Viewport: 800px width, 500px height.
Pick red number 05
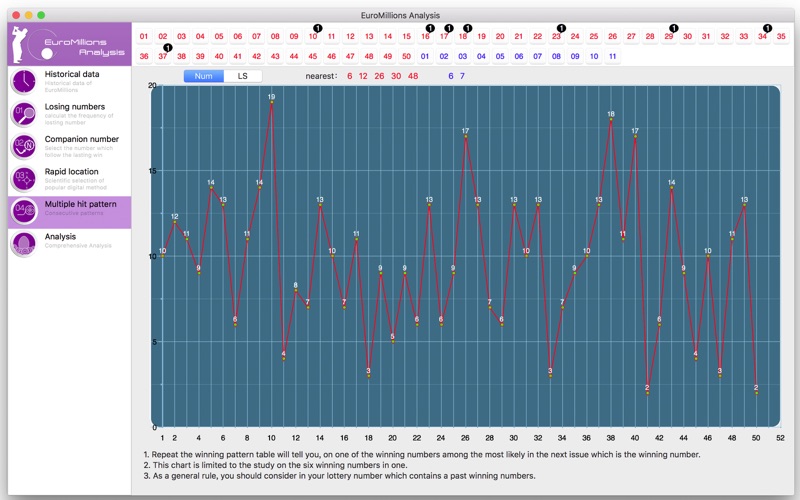(x=219, y=36)
